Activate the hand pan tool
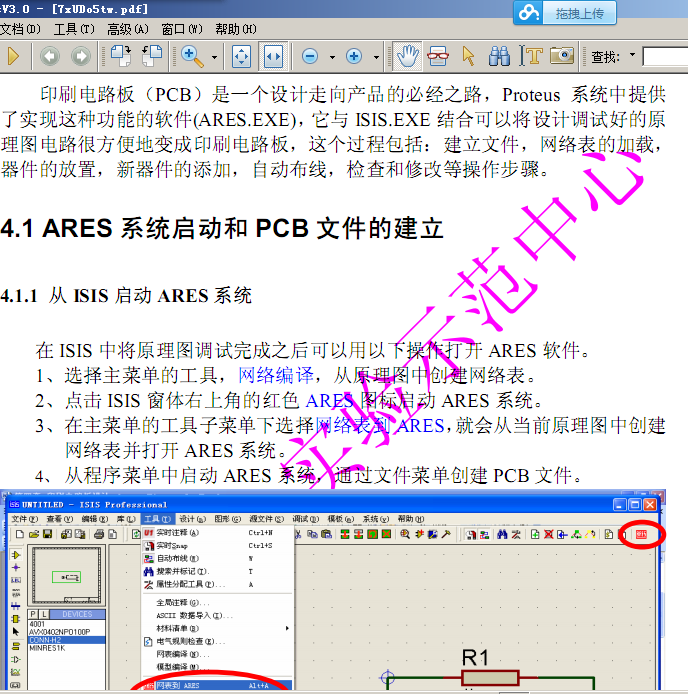688x694 pixels. point(408,56)
